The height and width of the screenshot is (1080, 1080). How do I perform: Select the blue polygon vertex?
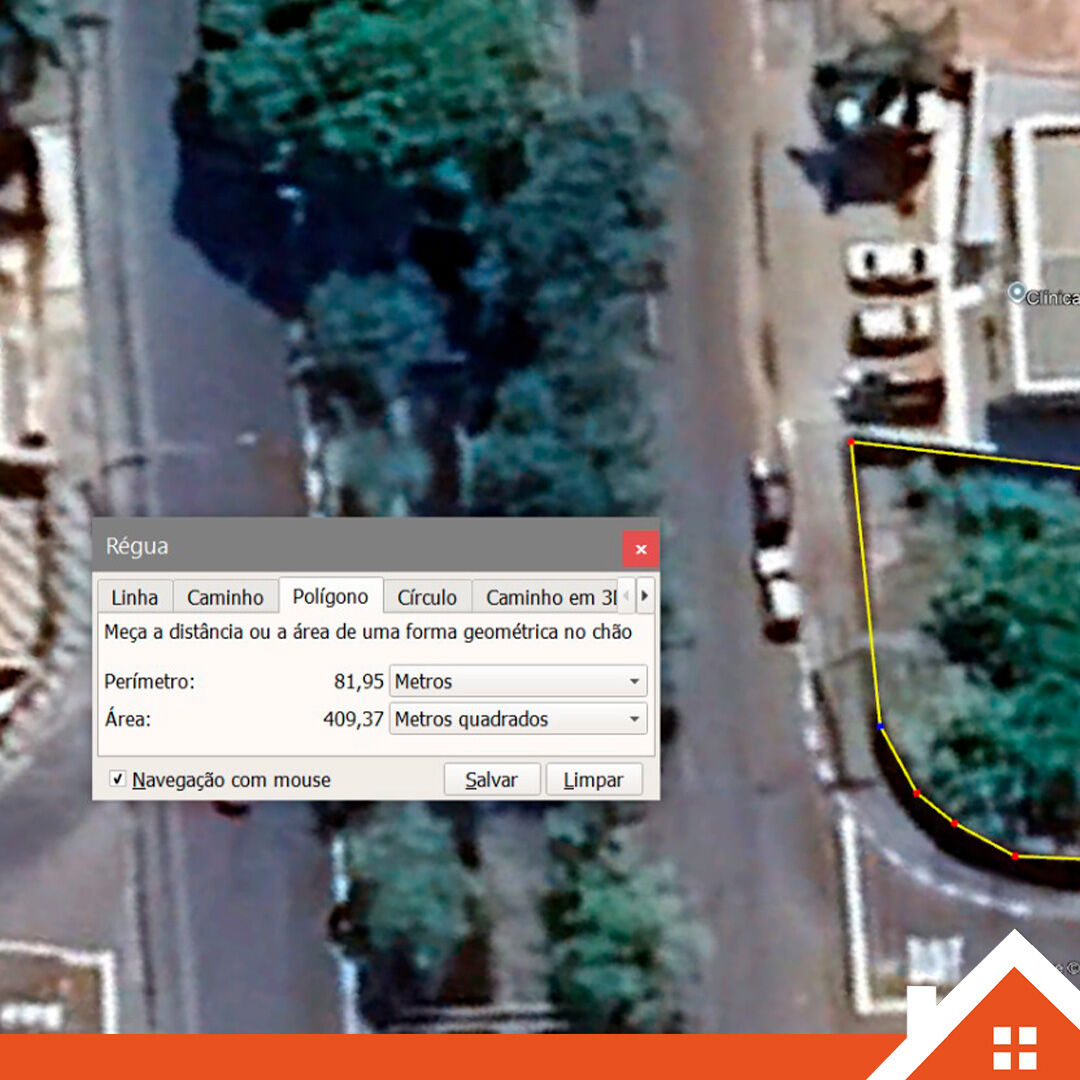[x=880, y=726]
